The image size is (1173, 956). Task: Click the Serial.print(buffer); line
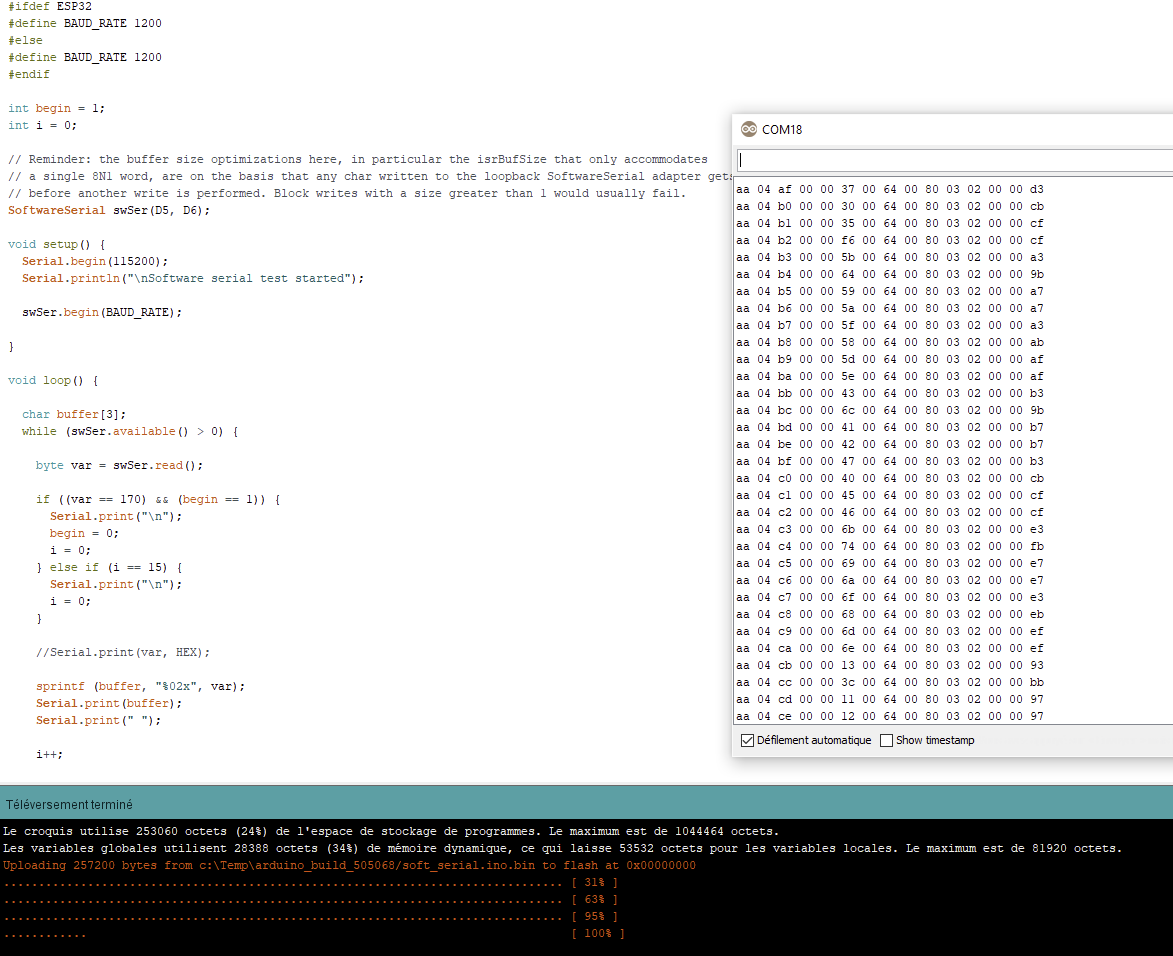109,703
